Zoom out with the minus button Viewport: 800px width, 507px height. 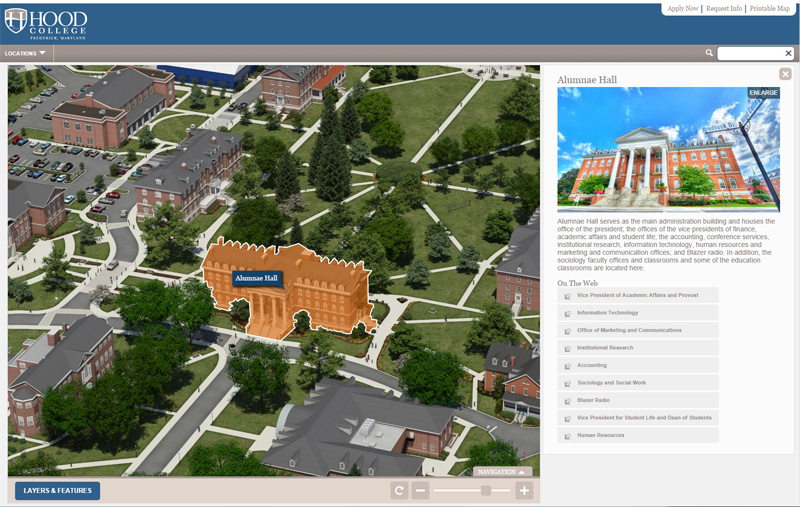click(x=421, y=490)
